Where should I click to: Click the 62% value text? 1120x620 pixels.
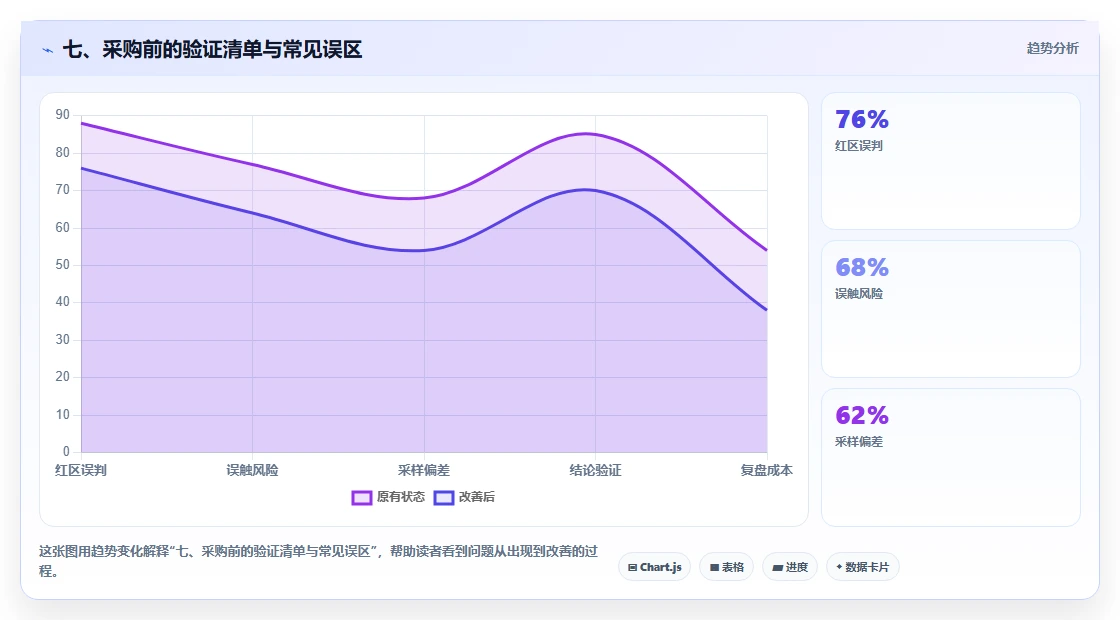click(861, 415)
